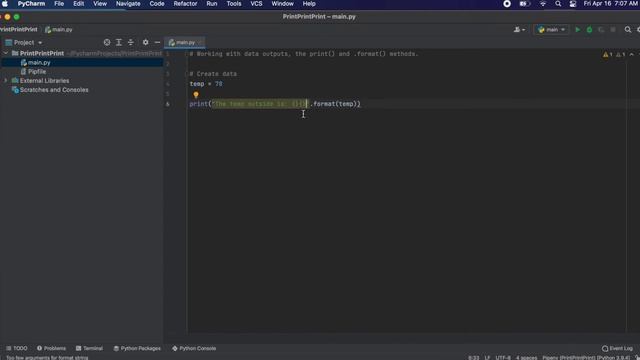Viewport: 640px width, 360px height.
Task: Open the View menu
Action: 100,4
